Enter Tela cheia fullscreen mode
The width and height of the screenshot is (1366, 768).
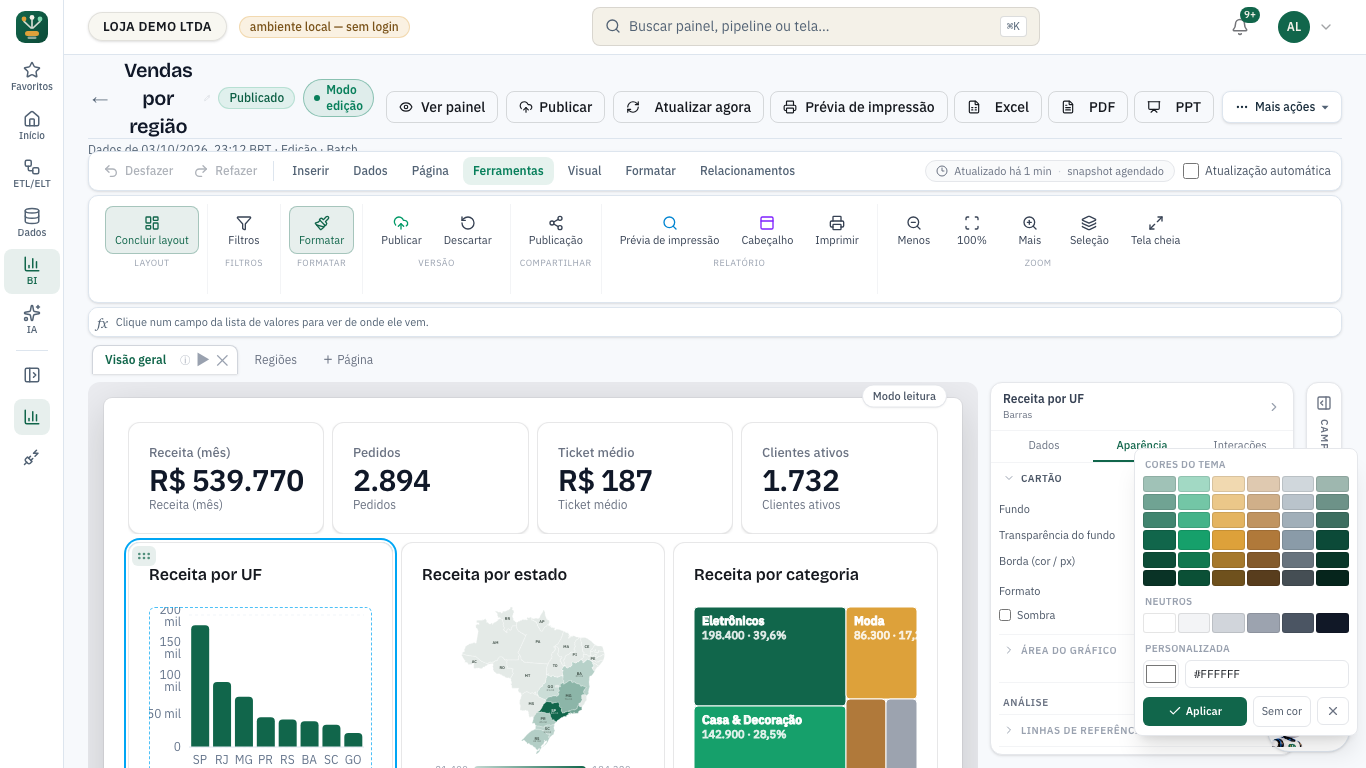tap(1155, 230)
